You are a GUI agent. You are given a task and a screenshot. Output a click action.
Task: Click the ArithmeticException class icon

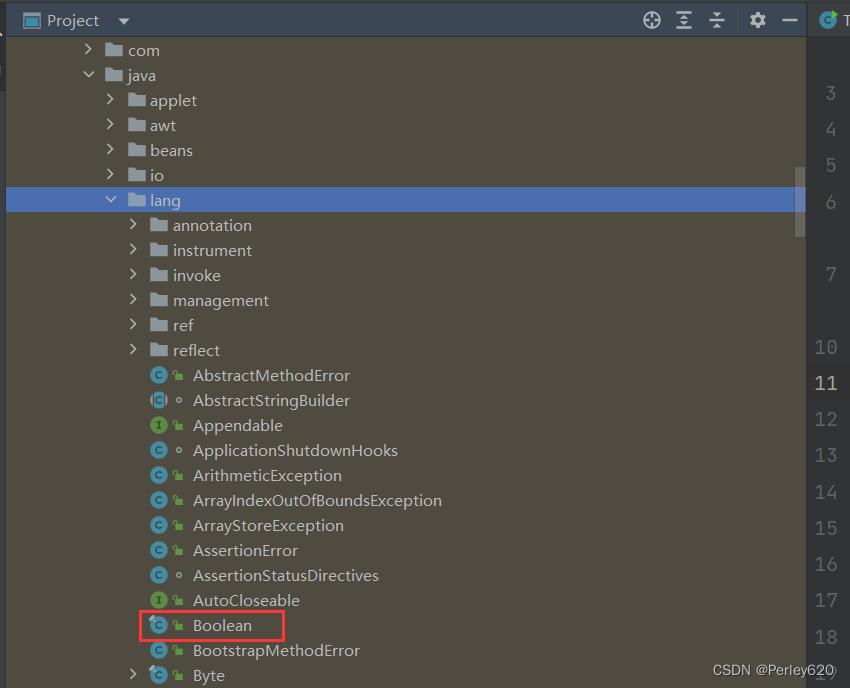pyautogui.click(x=158, y=475)
